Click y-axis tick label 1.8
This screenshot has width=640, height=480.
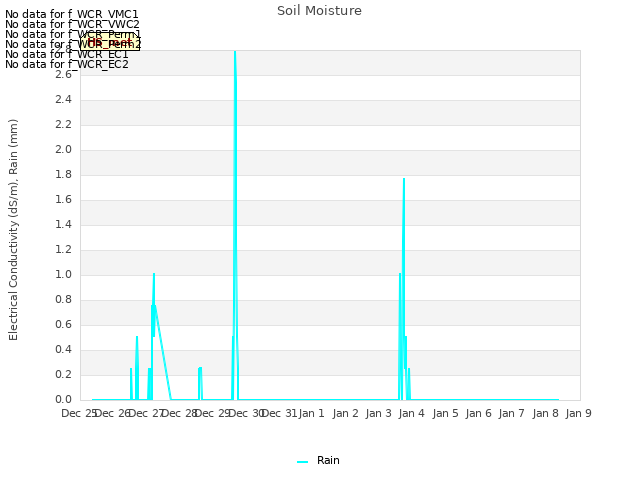(63, 175)
